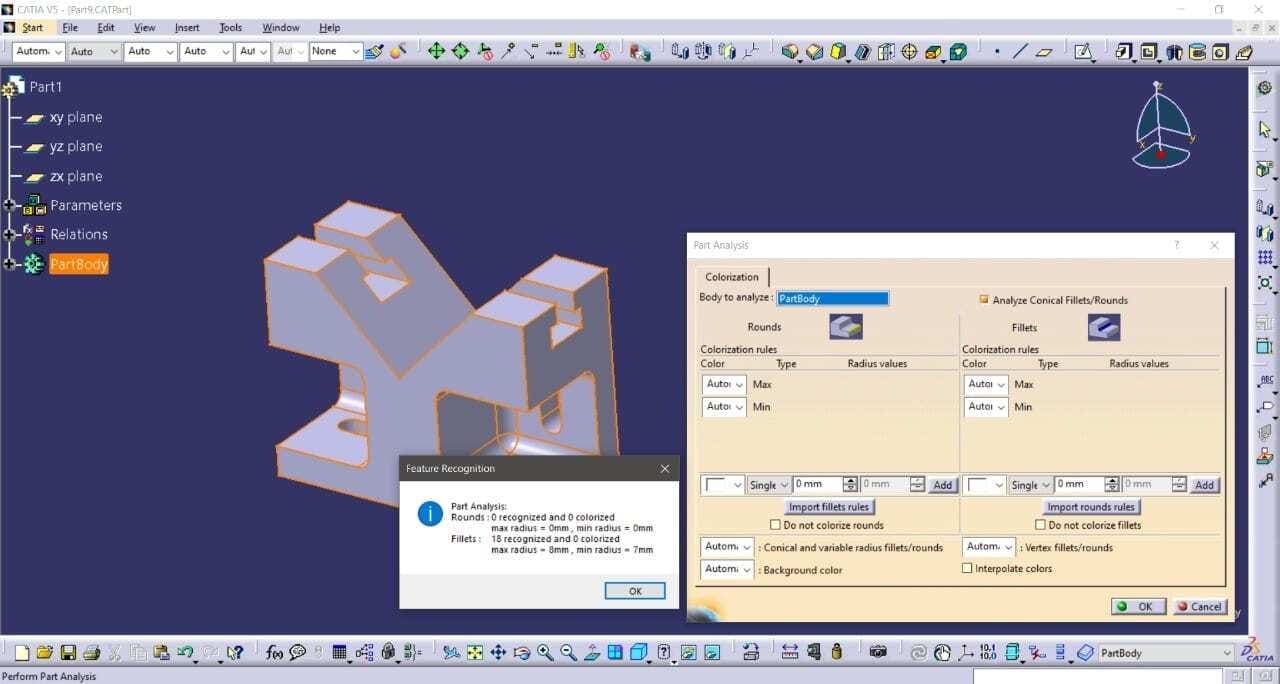The height and width of the screenshot is (684, 1280).
Task: Enable Do not colorize rounds
Action: tap(776, 525)
